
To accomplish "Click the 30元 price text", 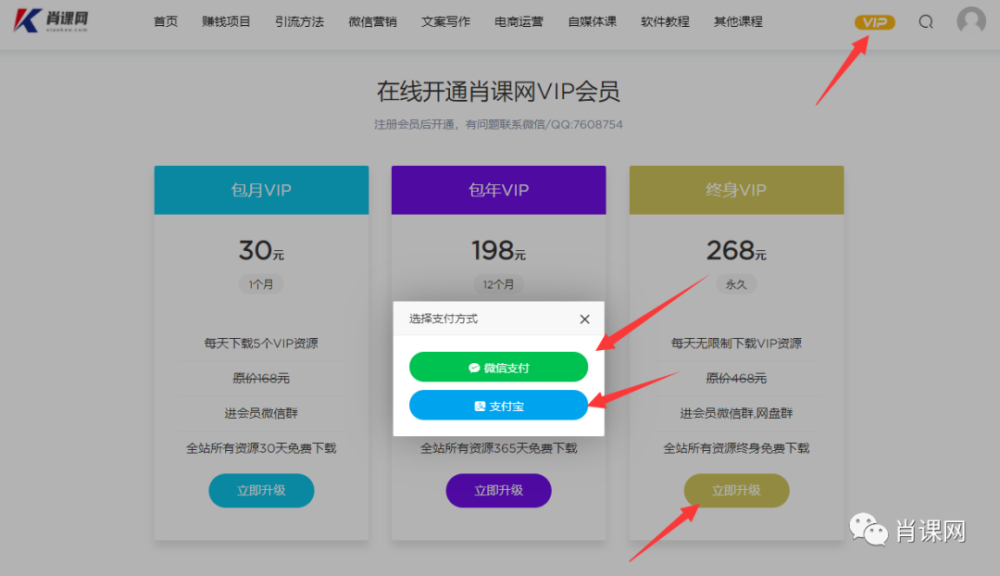I will tap(261, 250).
